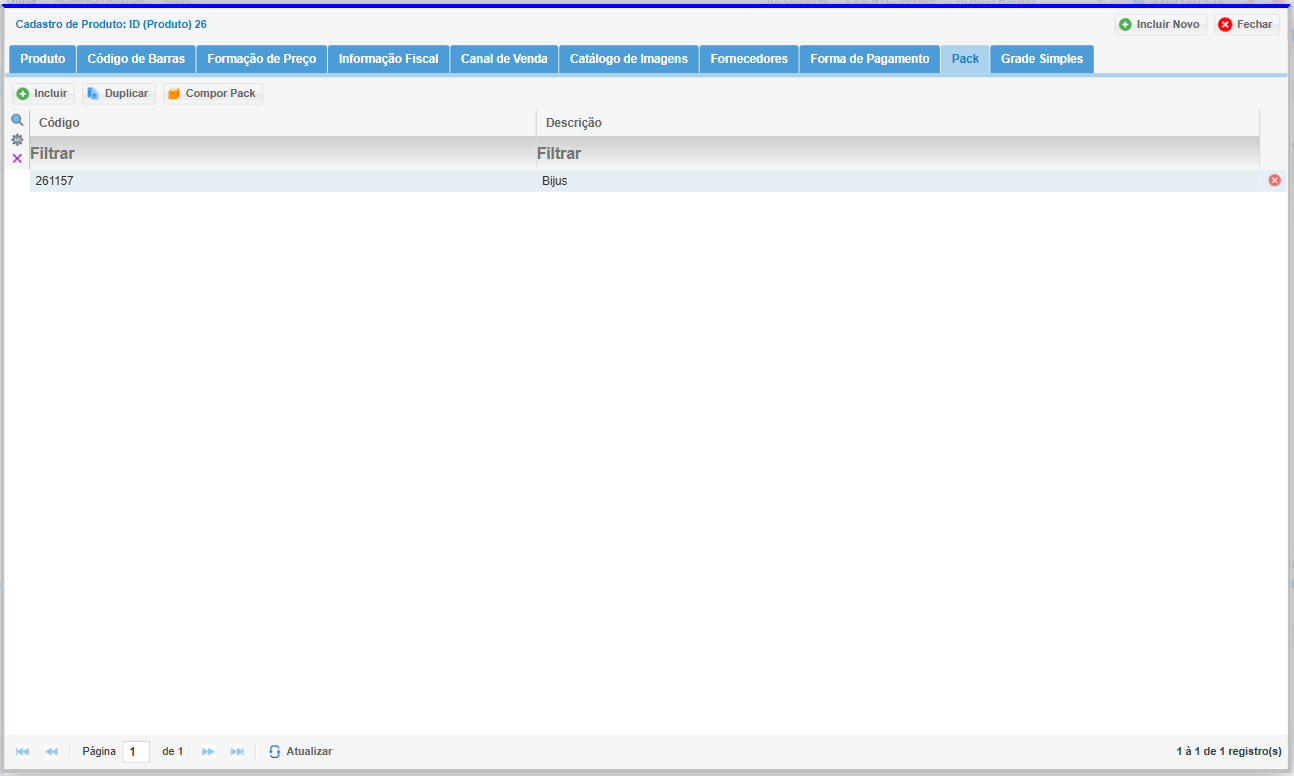Go to previous page of records
This screenshot has height=776, width=1294.
click(52, 751)
